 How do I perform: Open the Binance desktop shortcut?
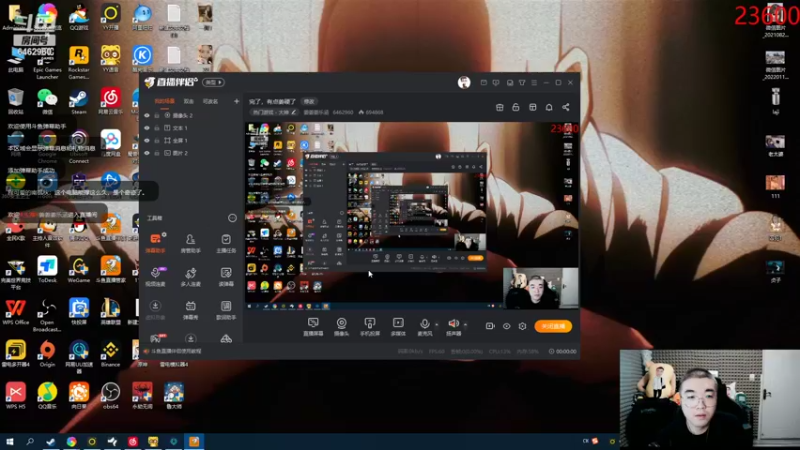tap(110, 354)
